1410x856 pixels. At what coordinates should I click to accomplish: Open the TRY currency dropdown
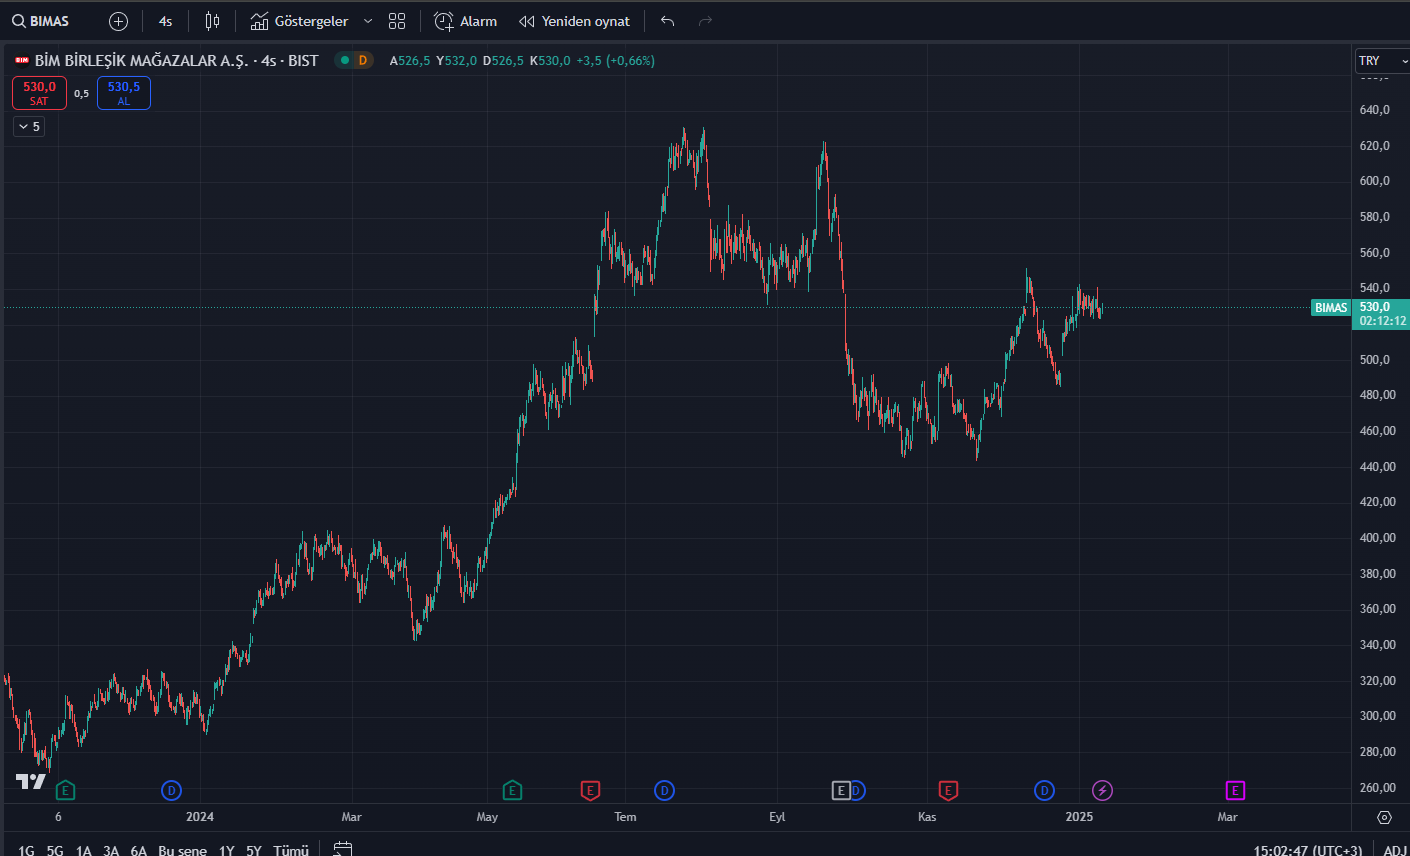point(1382,61)
